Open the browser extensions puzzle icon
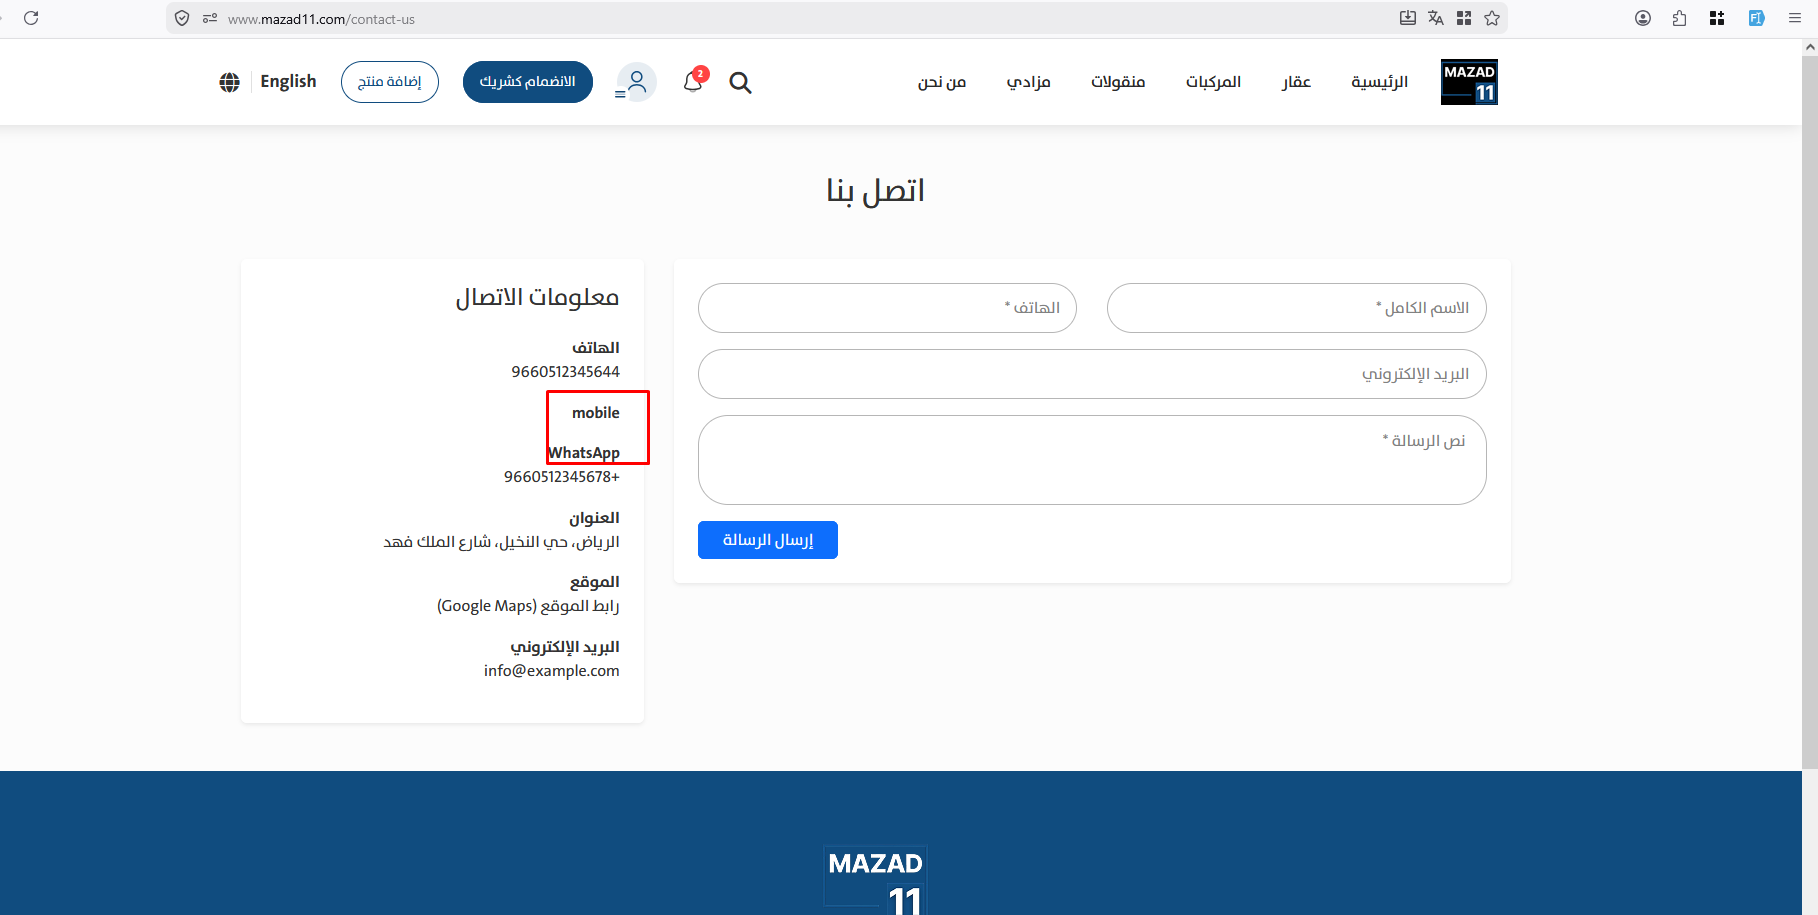 [x=1679, y=18]
